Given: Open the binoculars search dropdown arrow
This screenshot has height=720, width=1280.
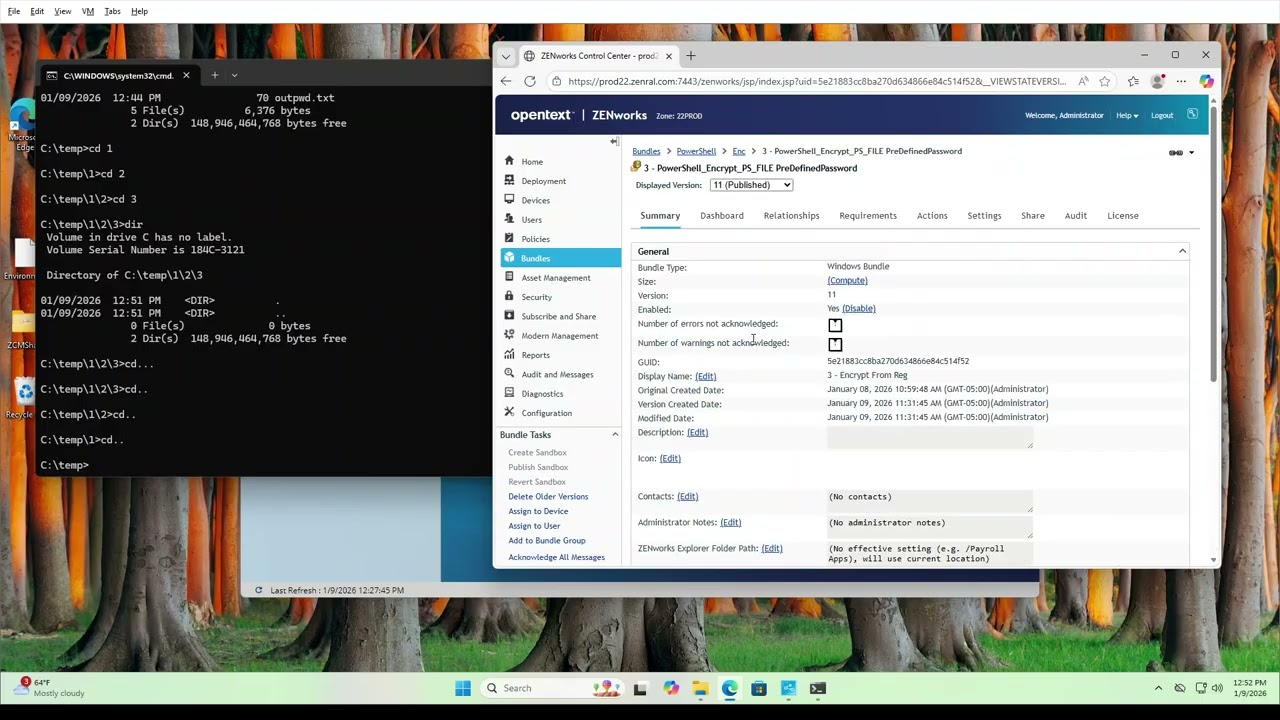Looking at the screenshot, I should point(1191,153).
